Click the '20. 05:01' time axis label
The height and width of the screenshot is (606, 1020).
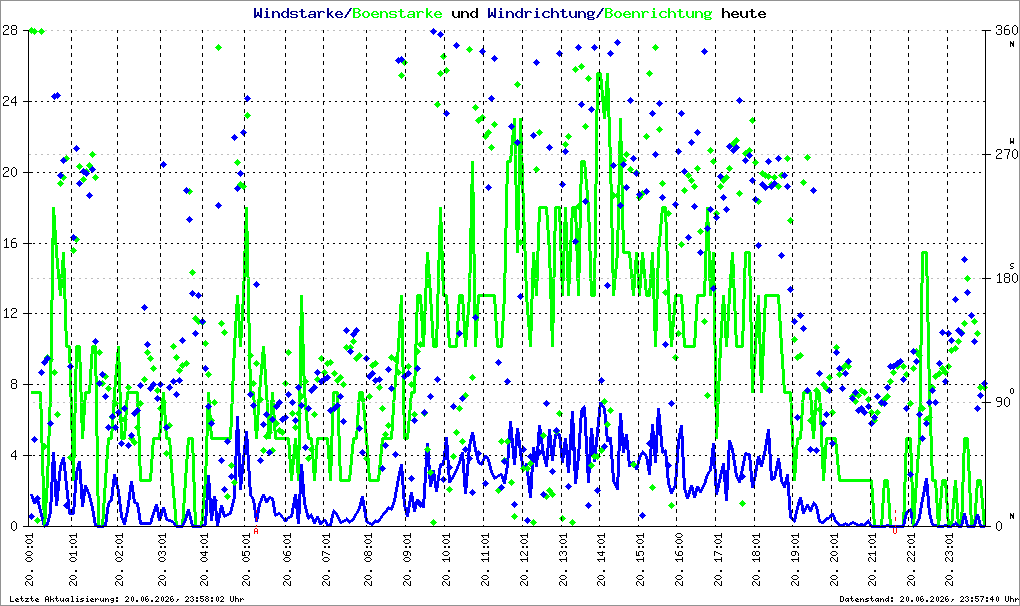coord(247,560)
